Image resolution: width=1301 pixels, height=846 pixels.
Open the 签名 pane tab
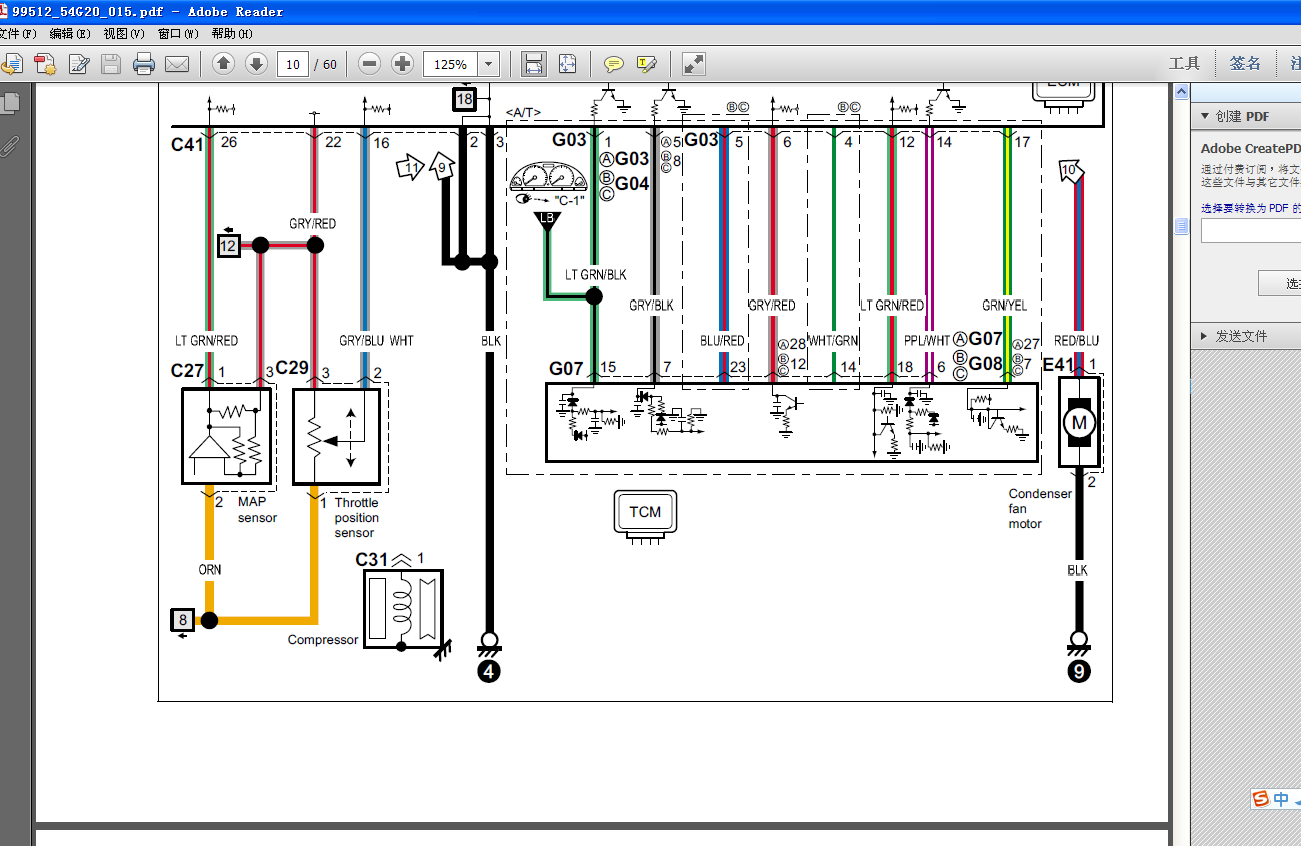pos(1245,63)
